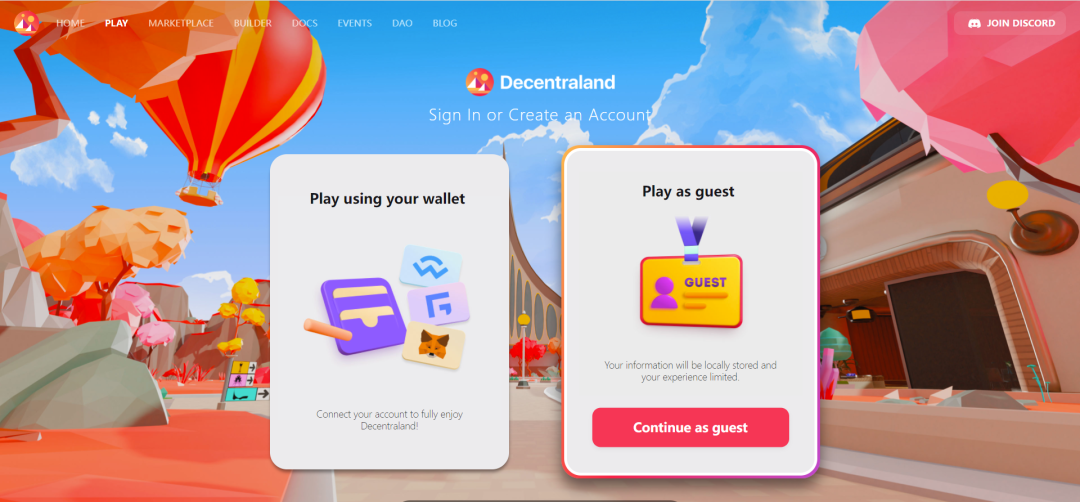The width and height of the screenshot is (1080, 502).
Task: Click the Join Discord button
Action: coord(1010,23)
